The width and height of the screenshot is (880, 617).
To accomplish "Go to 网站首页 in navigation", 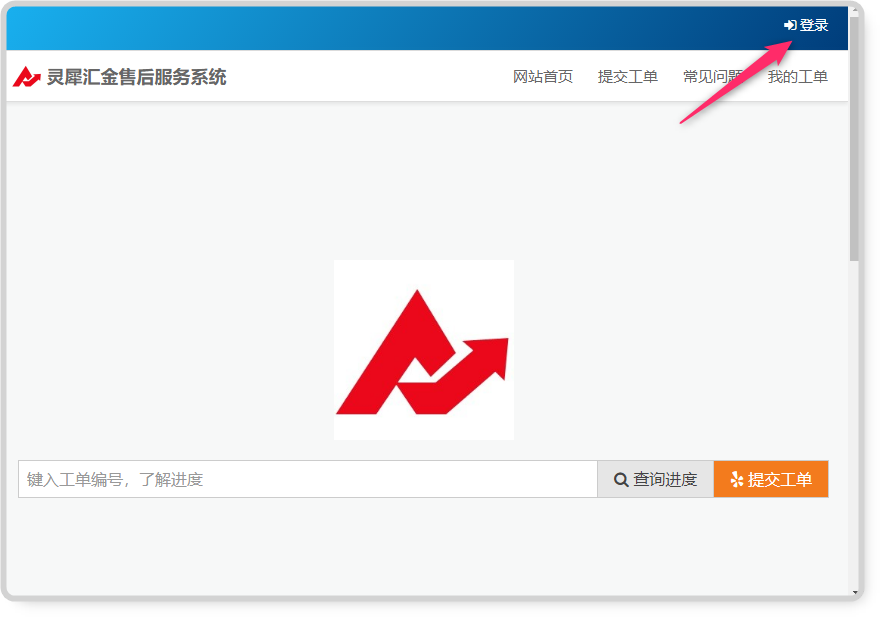I will click(x=543, y=77).
